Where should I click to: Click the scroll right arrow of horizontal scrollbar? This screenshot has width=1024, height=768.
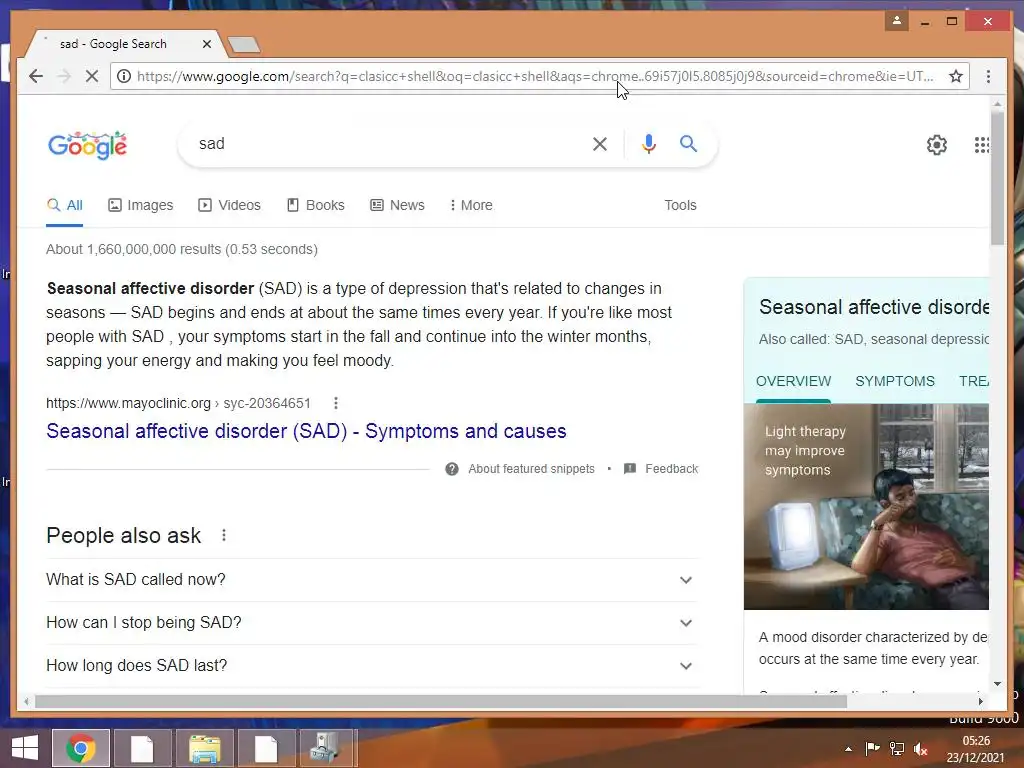(980, 701)
